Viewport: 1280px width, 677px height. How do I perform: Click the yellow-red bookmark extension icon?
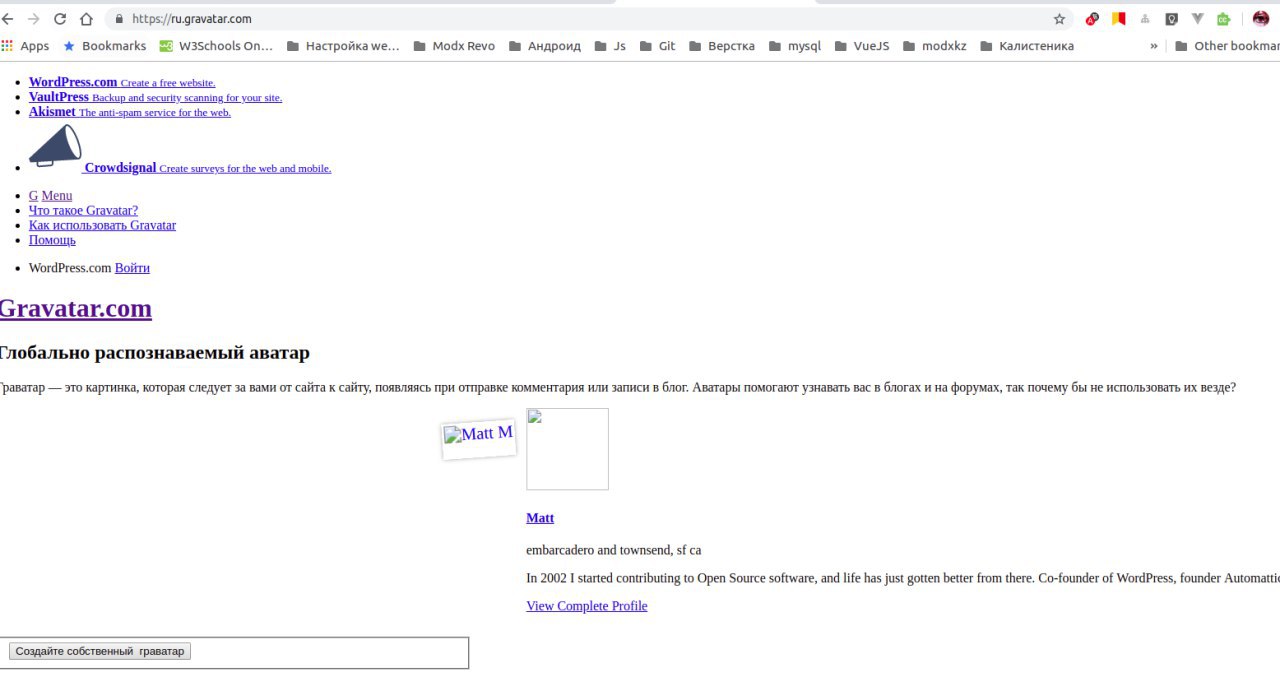point(1119,19)
